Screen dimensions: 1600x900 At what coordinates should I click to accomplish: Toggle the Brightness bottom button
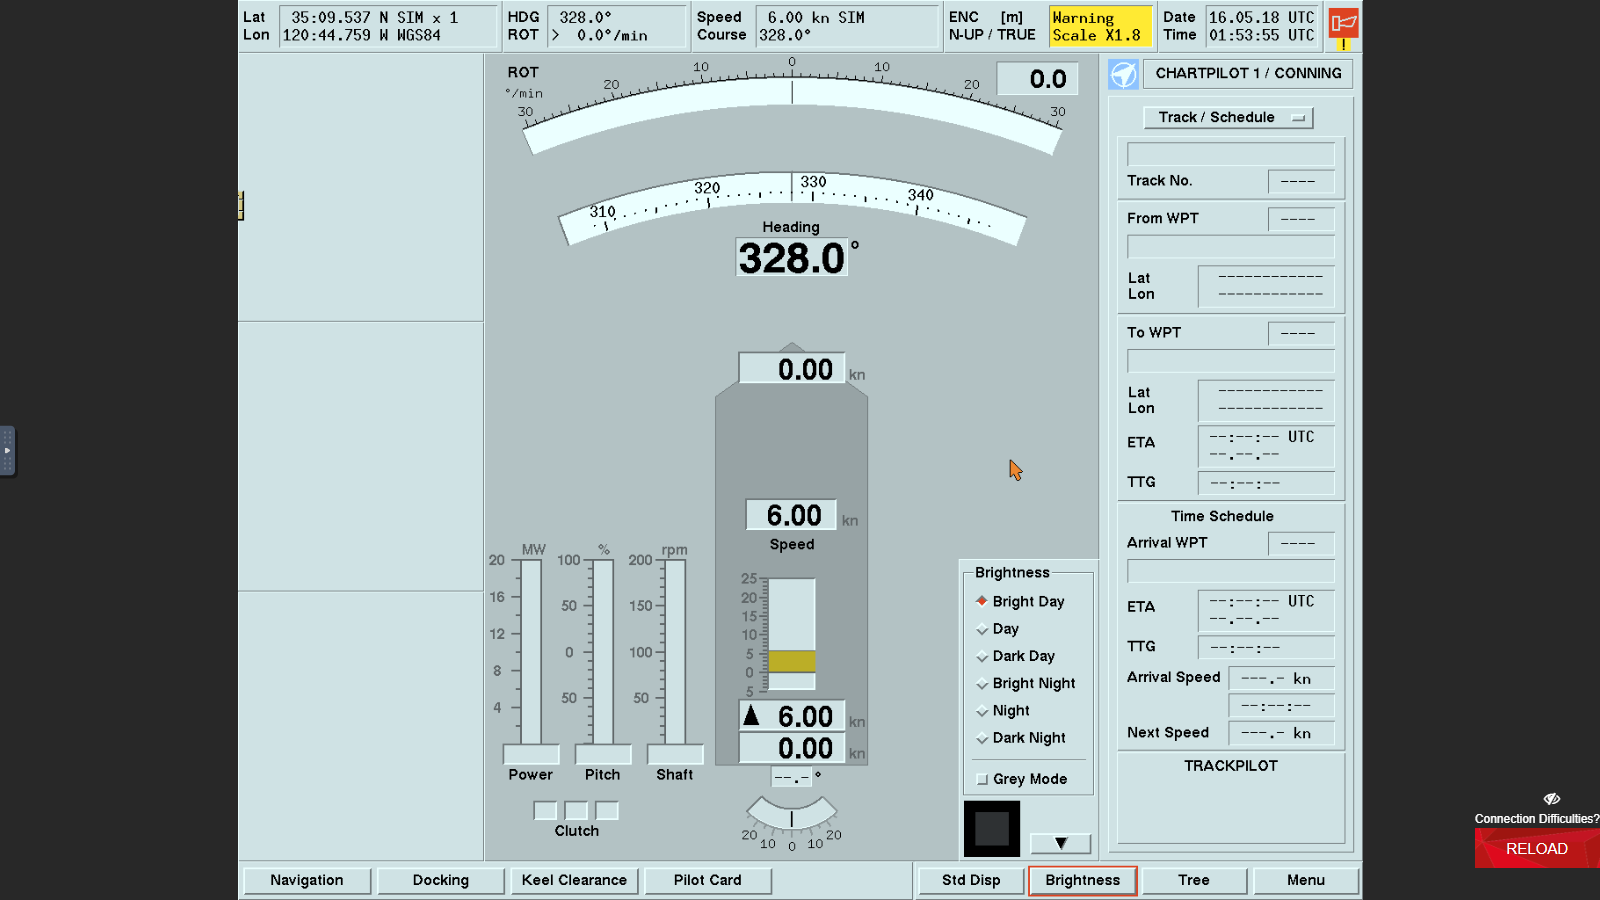tap(1082, 880)
